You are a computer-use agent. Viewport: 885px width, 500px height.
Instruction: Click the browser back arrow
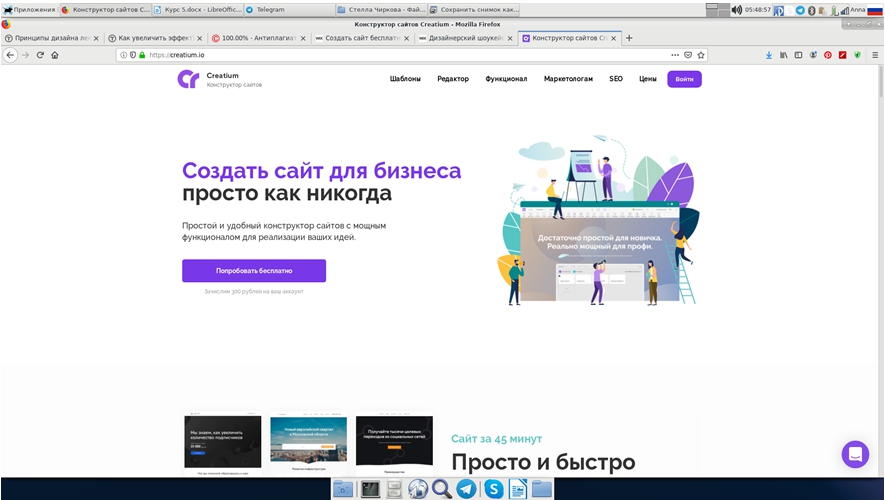pyautogui.click(x=10, y=55)
